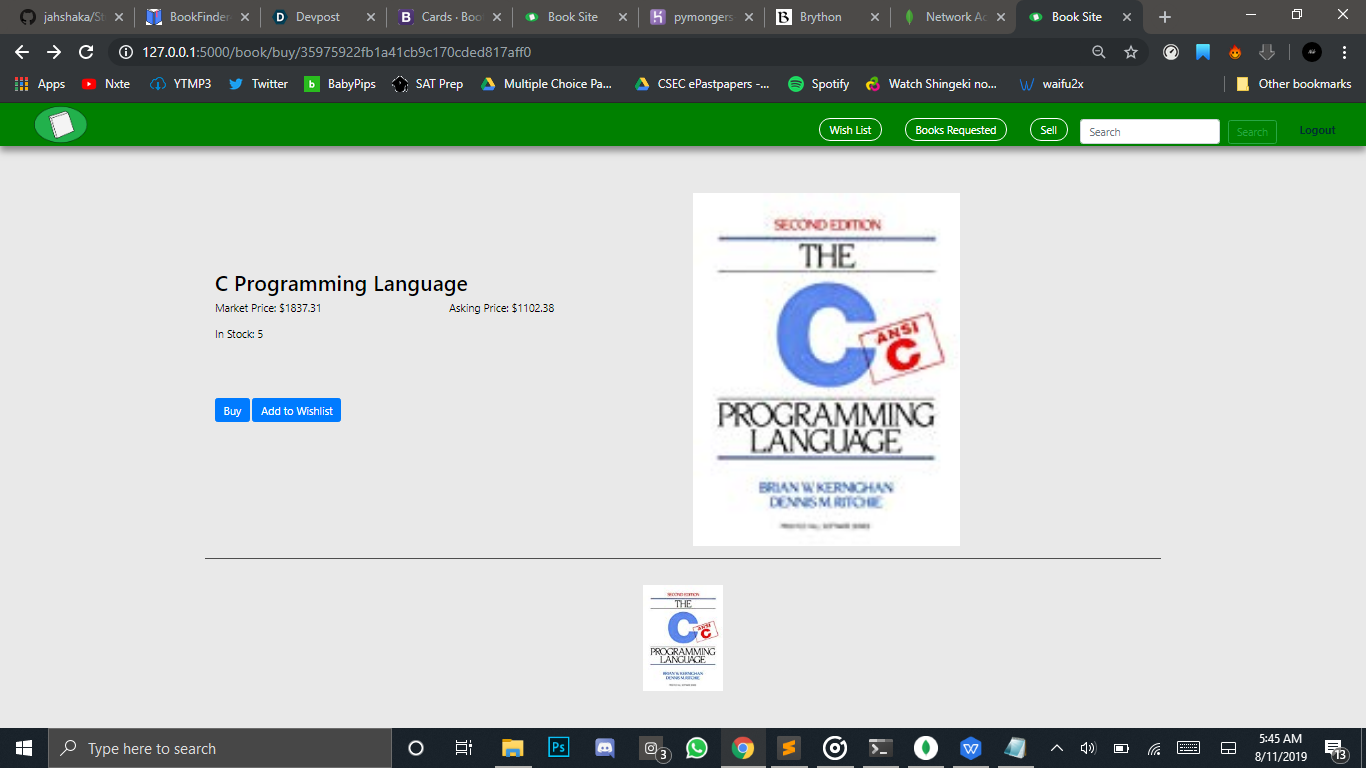Open Instagram app in taskbar
The width and height of the screenshot is (1366, 768).
click(652, 748)
